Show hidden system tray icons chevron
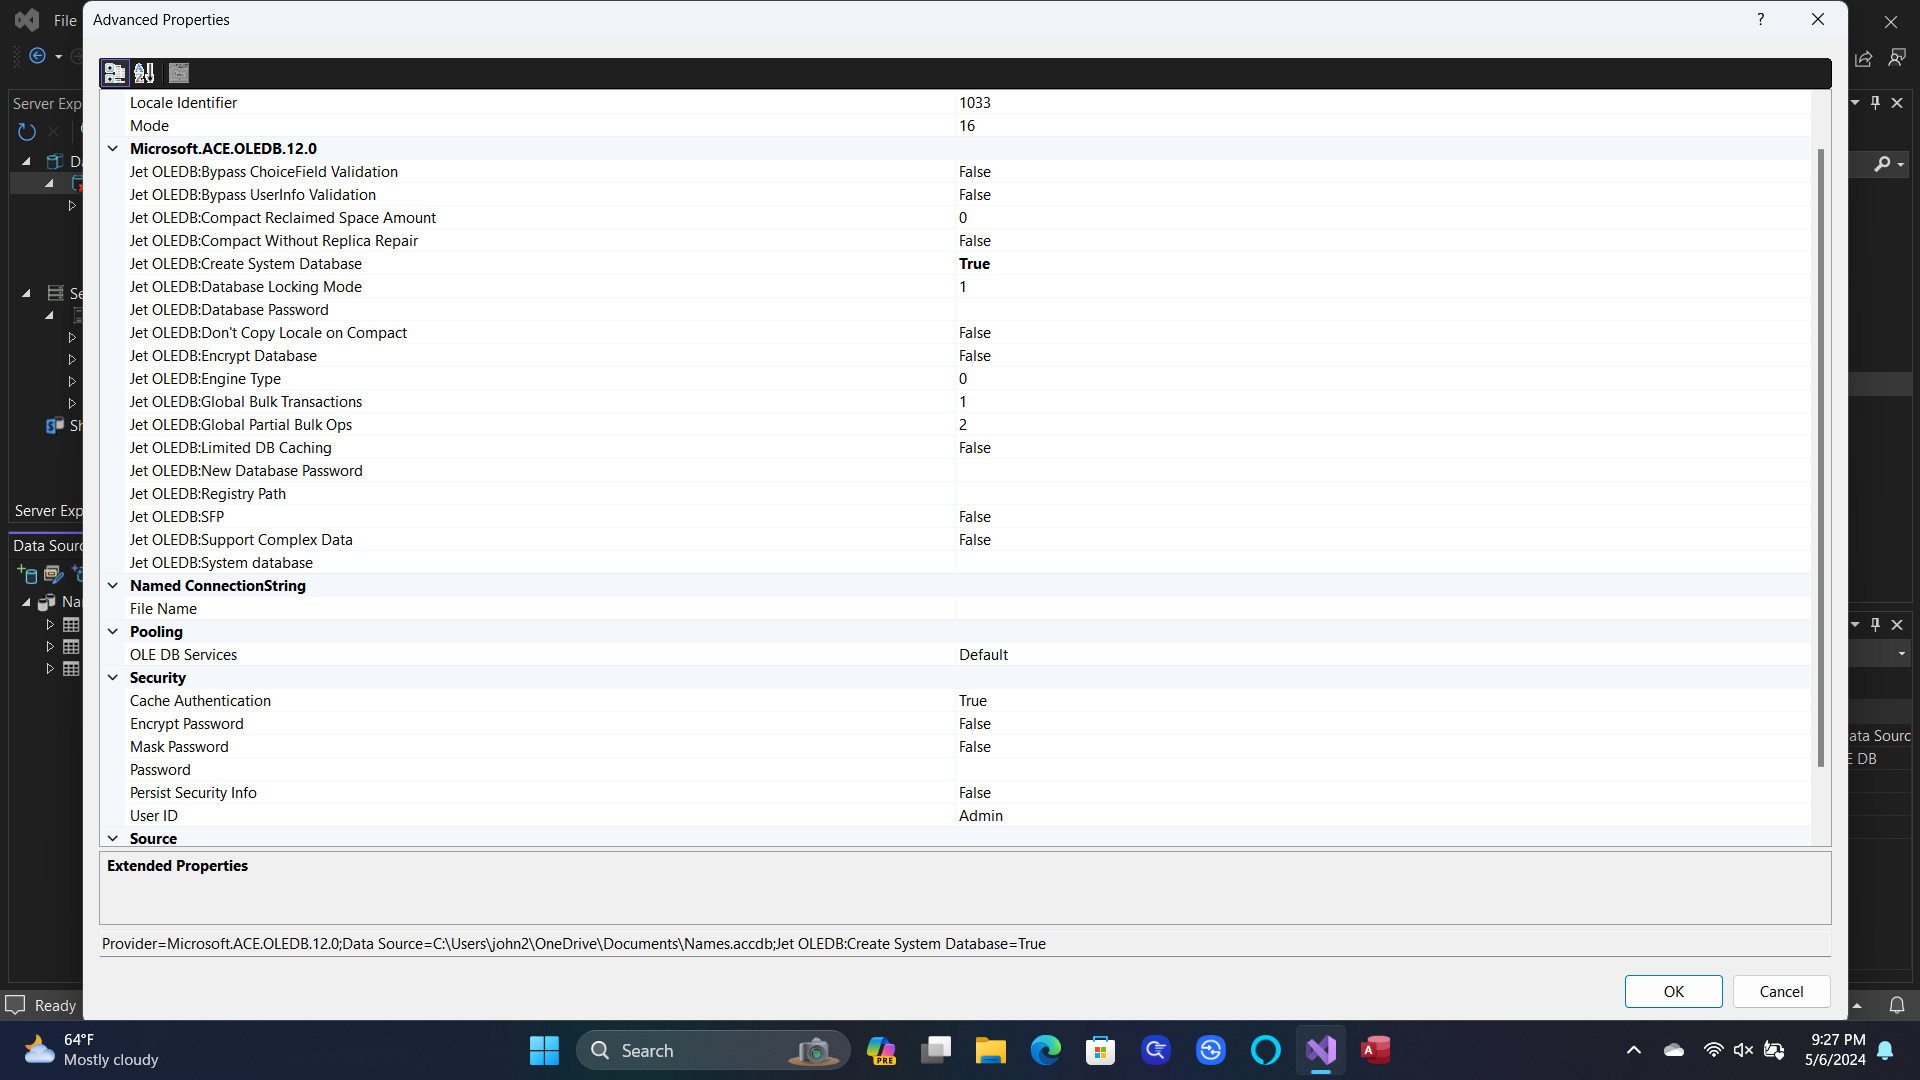Image resolution: width=1920 pixels, height=1080 pixels. pos(1634,1050)
